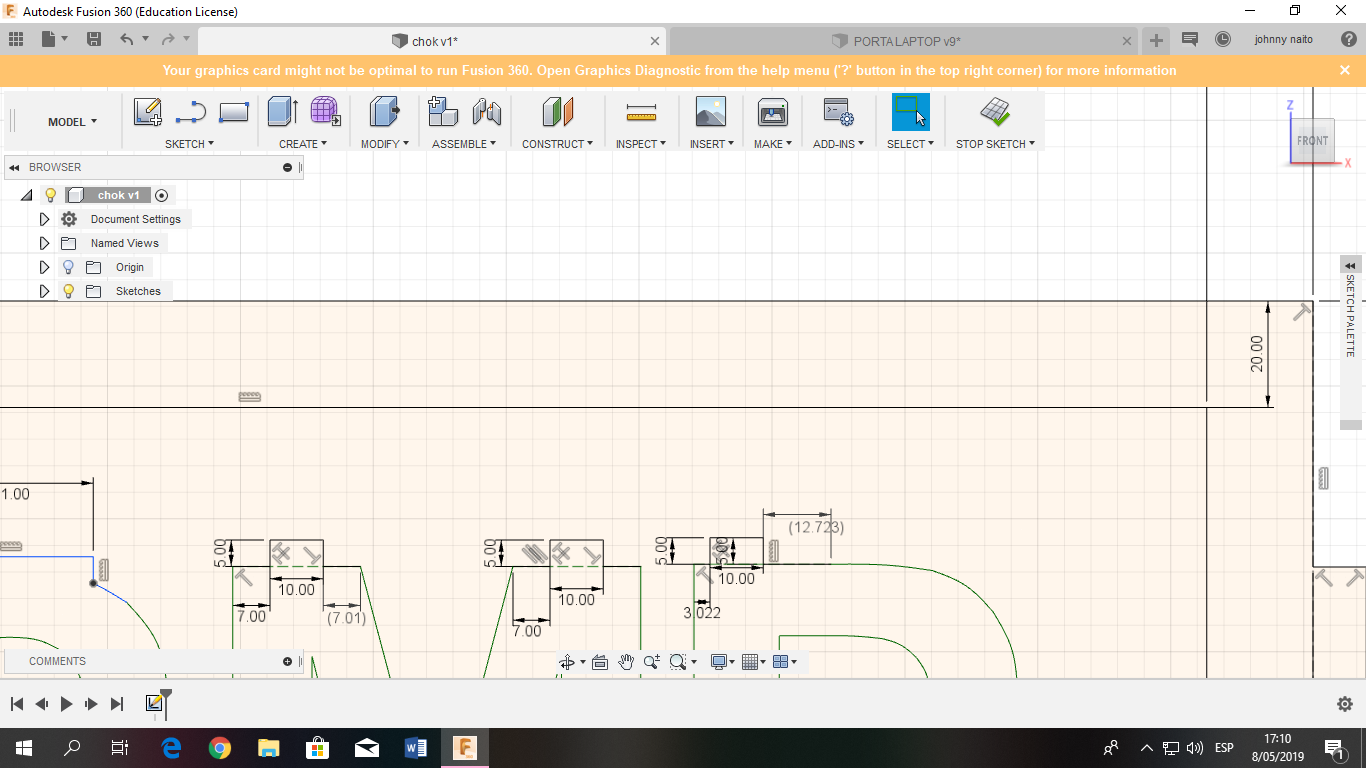This screenshot has height=768, width=1366.
Task: Close the chok v1 tab
Action: pyautogui.click(x=655, y=41)
